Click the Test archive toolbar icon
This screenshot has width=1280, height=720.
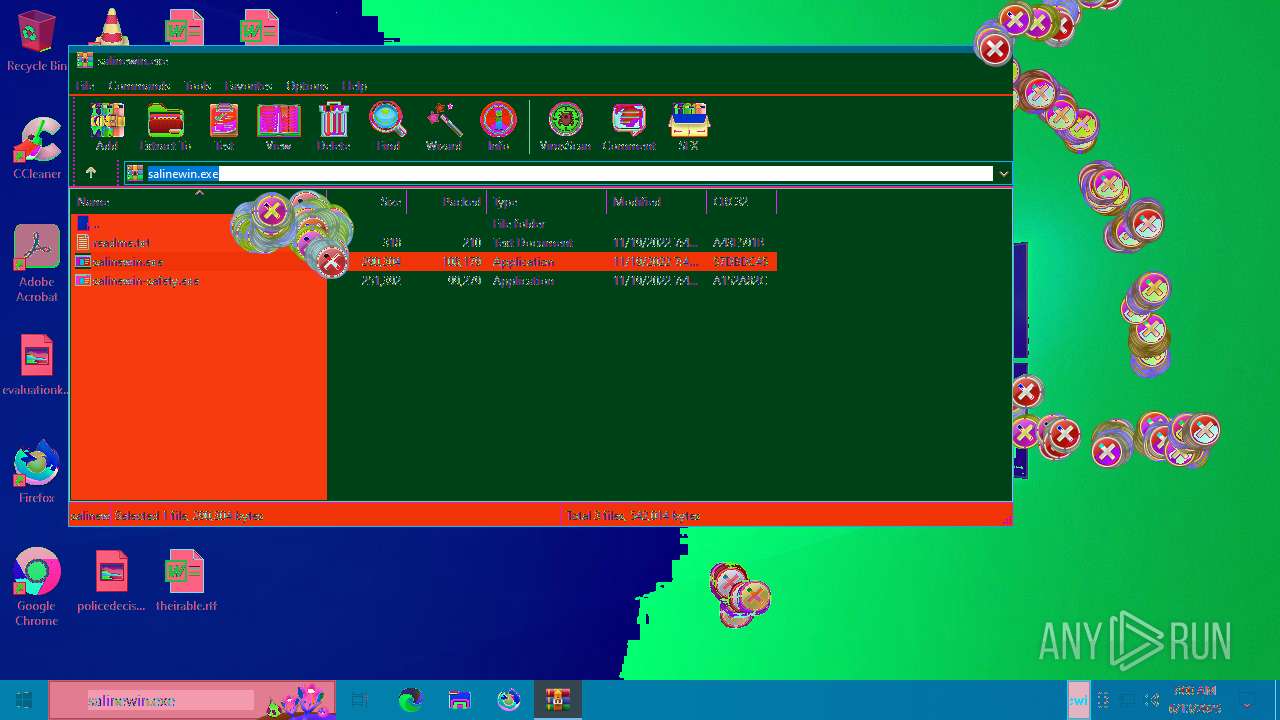click(x=224, y=126)
